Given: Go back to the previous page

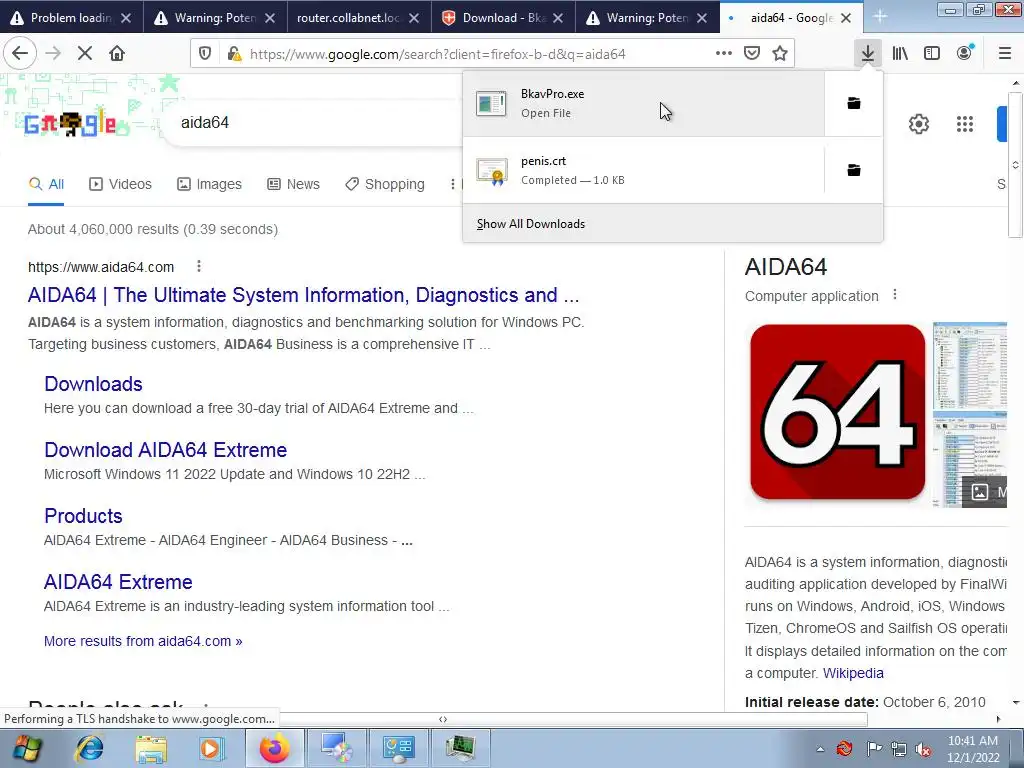Looking at the screenshot, I should (20, 53).
